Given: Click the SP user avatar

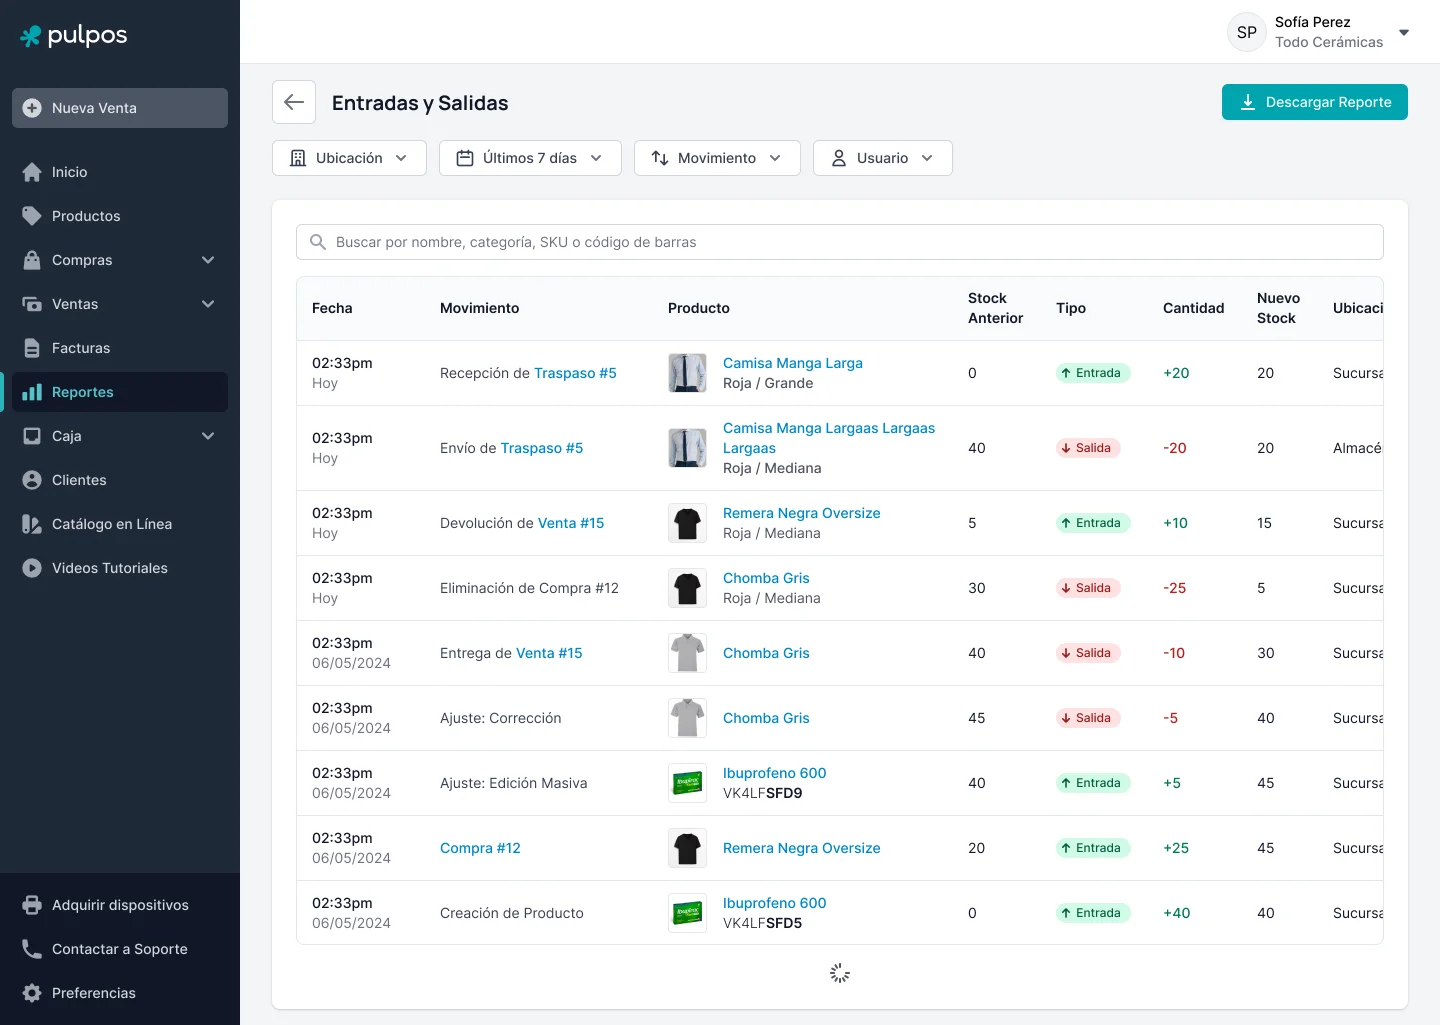Looking at the screenshot, I should click(1247, 32).
